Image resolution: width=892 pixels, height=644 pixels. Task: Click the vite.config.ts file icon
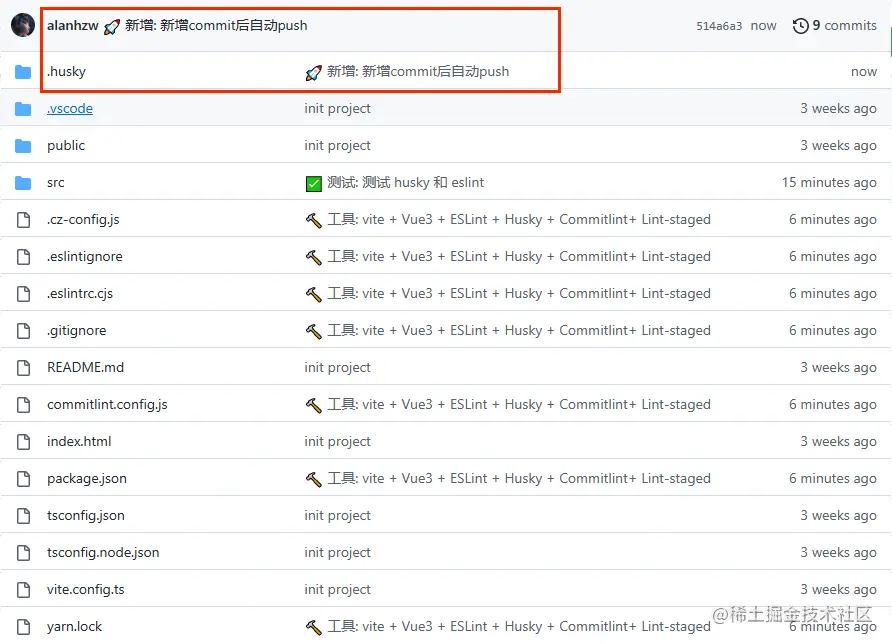point(23,589)
